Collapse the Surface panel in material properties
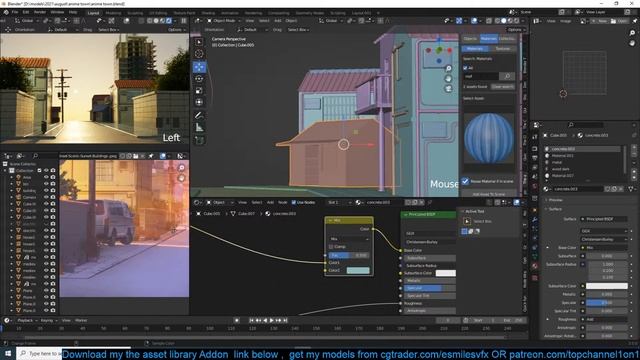The image size is (640, 360). [x=555, y=209]
